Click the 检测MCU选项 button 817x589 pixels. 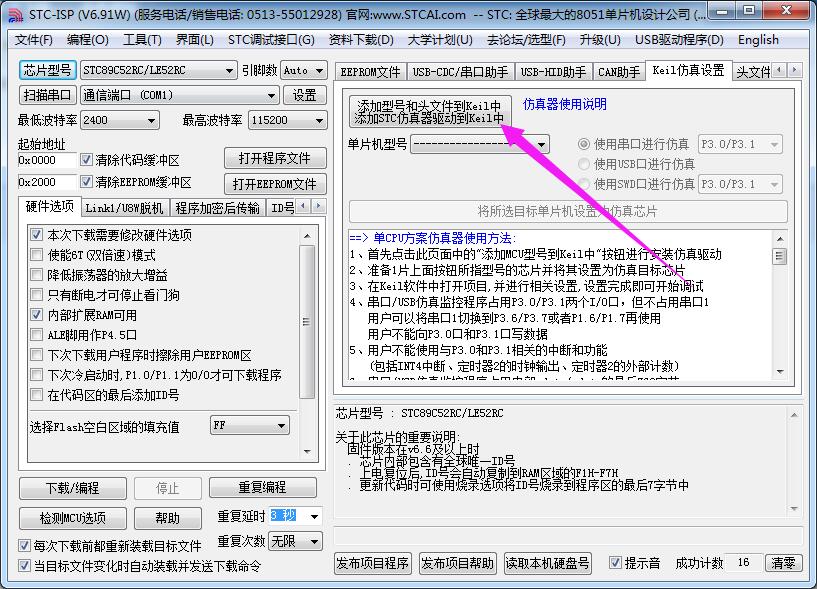72,518
